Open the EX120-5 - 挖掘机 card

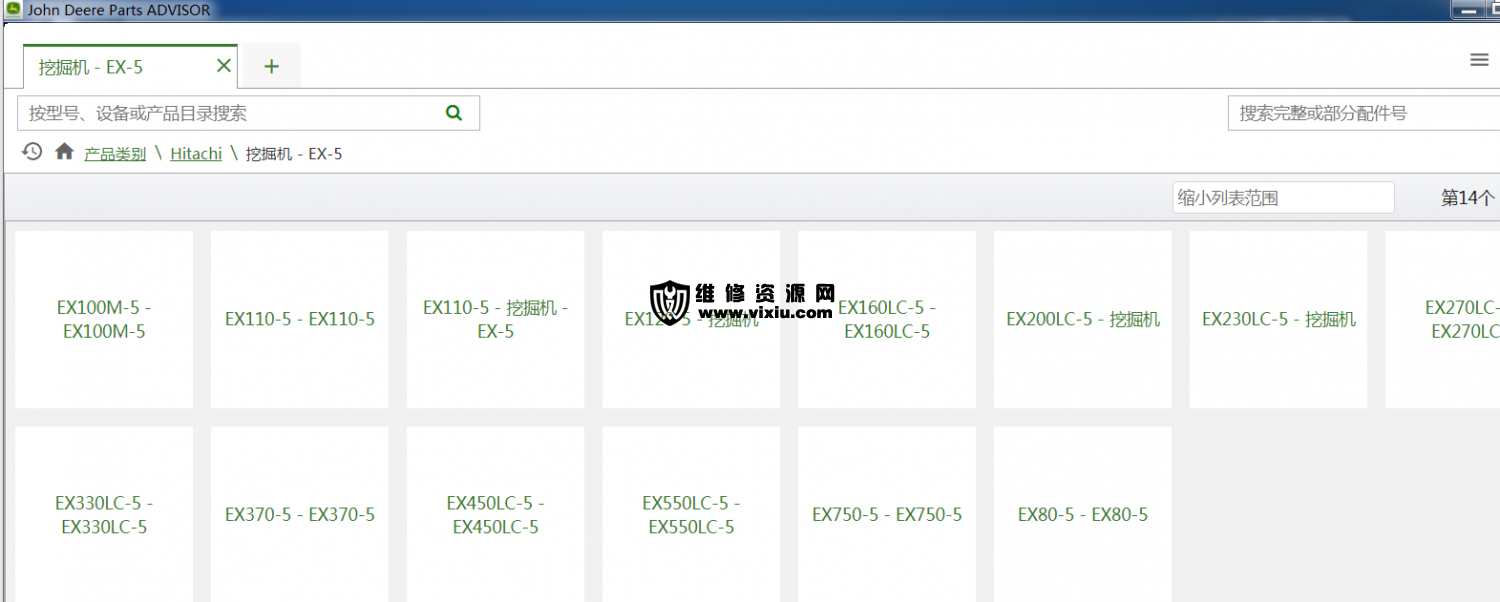pos(691,320)
